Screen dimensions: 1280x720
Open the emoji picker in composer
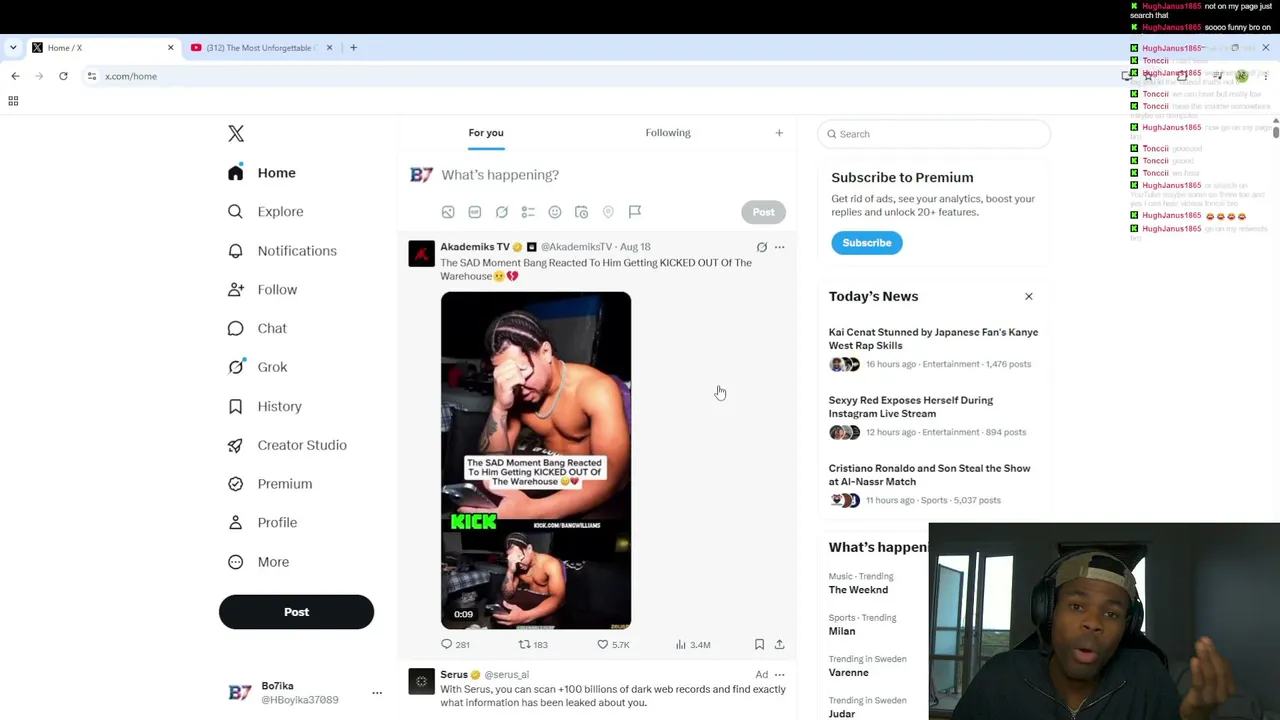pos(555,212)
